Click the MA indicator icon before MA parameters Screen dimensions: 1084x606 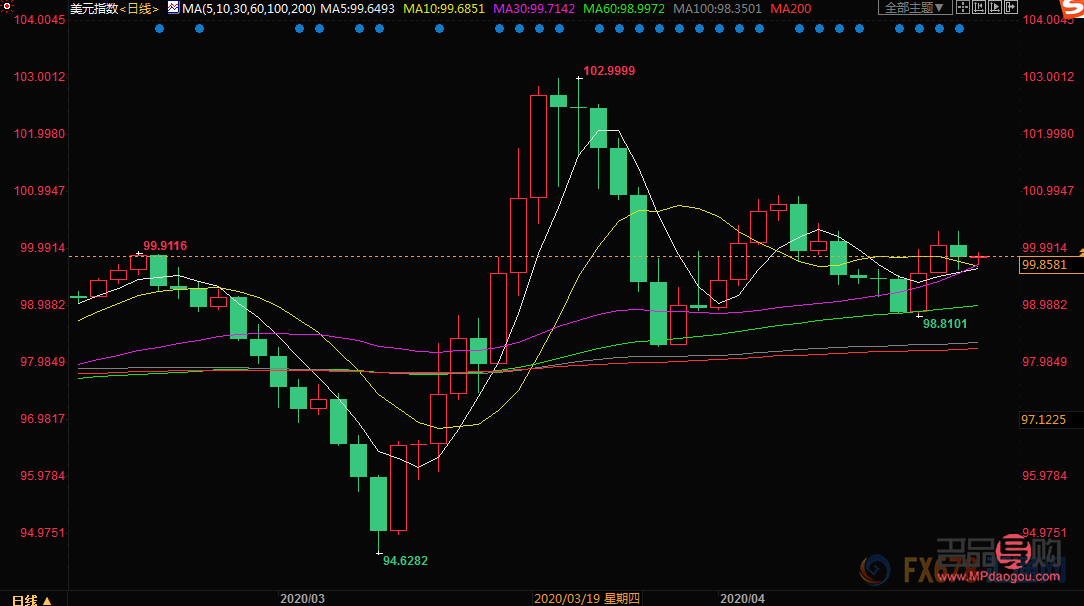pos(173,8)
